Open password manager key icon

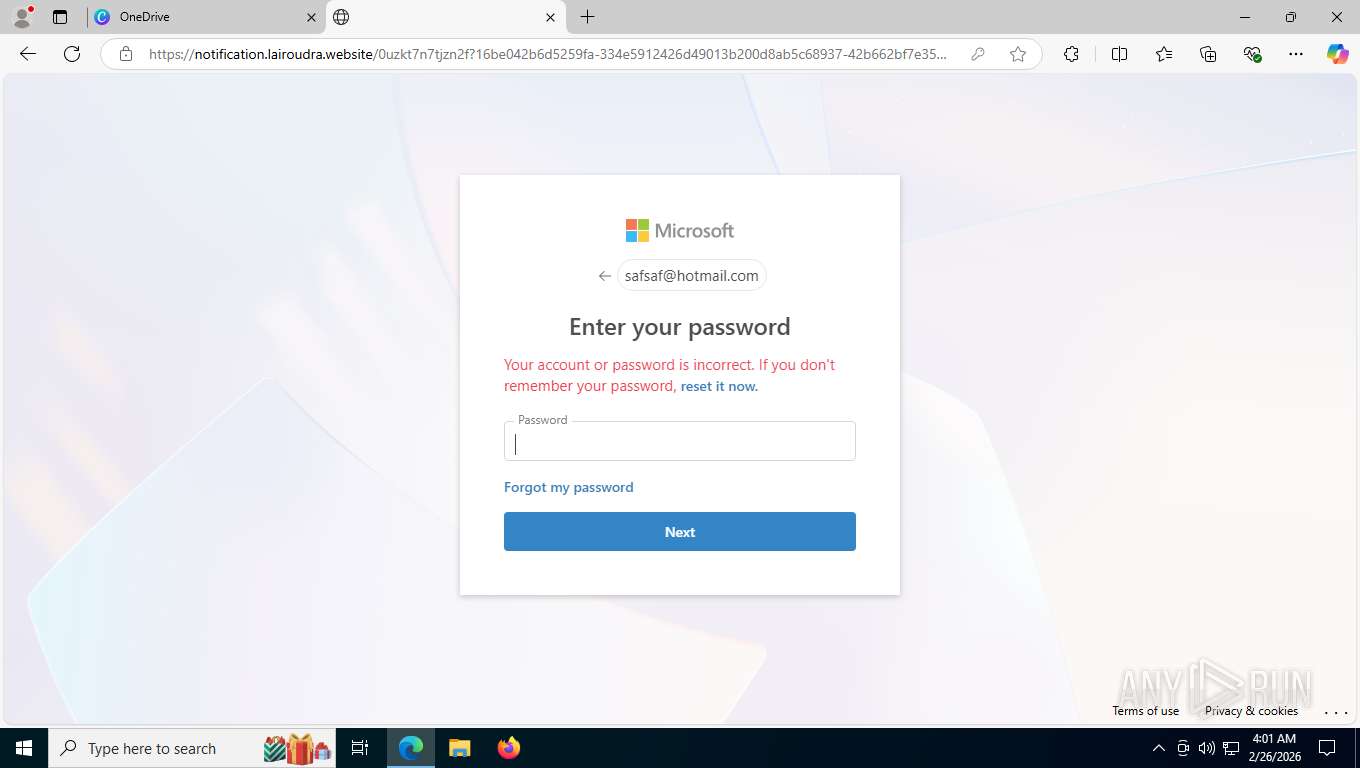point(978,54)
